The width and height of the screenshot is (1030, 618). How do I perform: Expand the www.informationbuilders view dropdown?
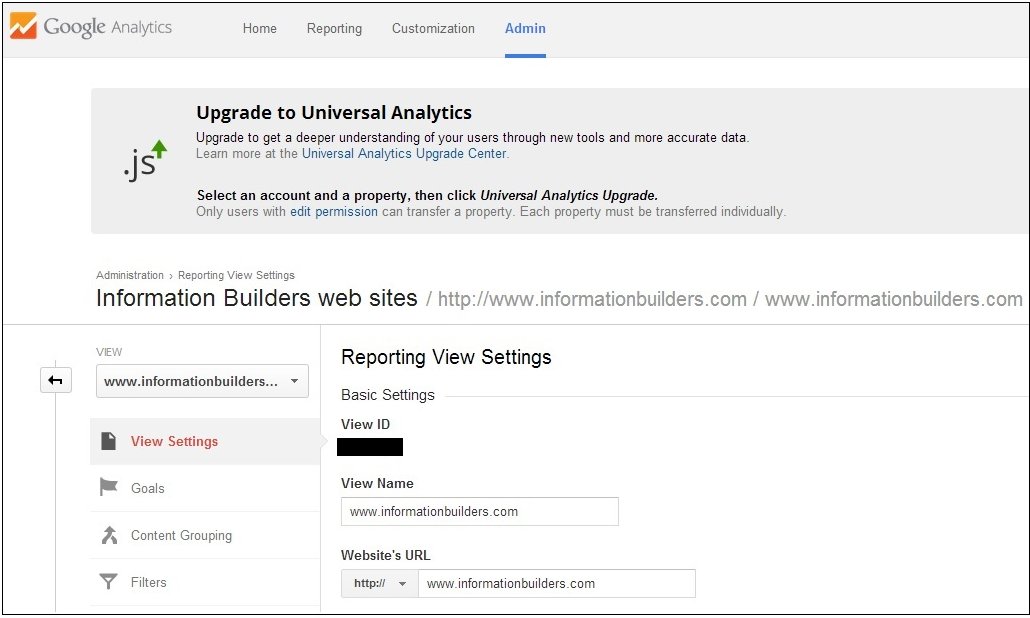pyautogui.click(x=202, y=381)
